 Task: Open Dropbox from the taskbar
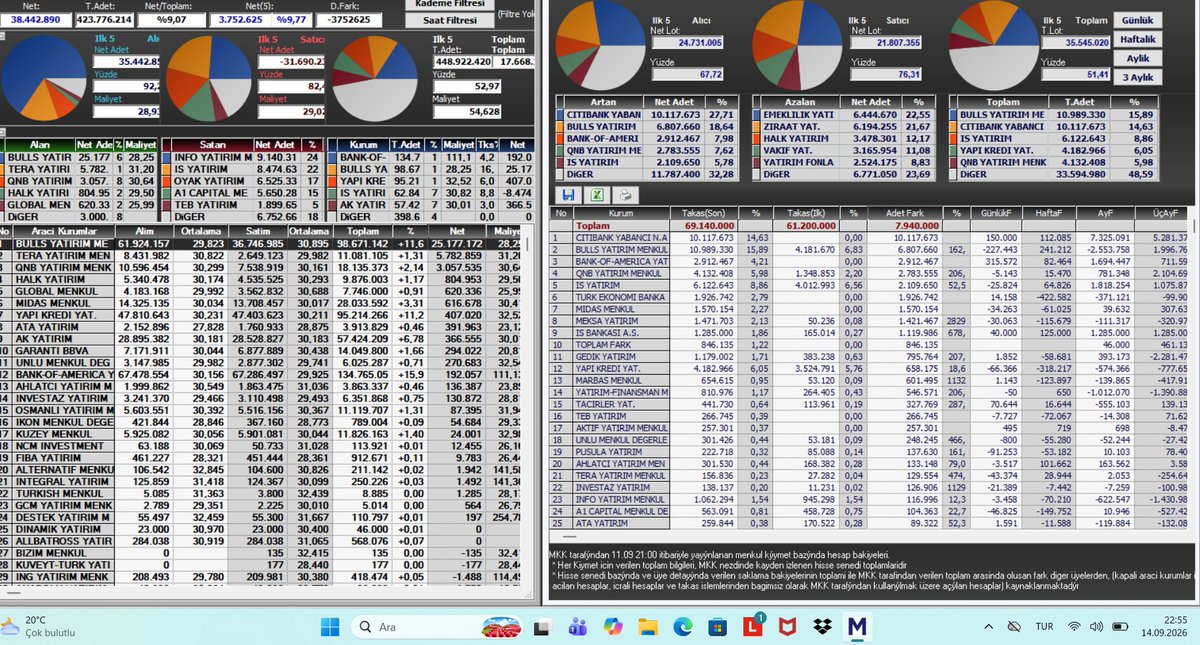[x=822, y=627]
